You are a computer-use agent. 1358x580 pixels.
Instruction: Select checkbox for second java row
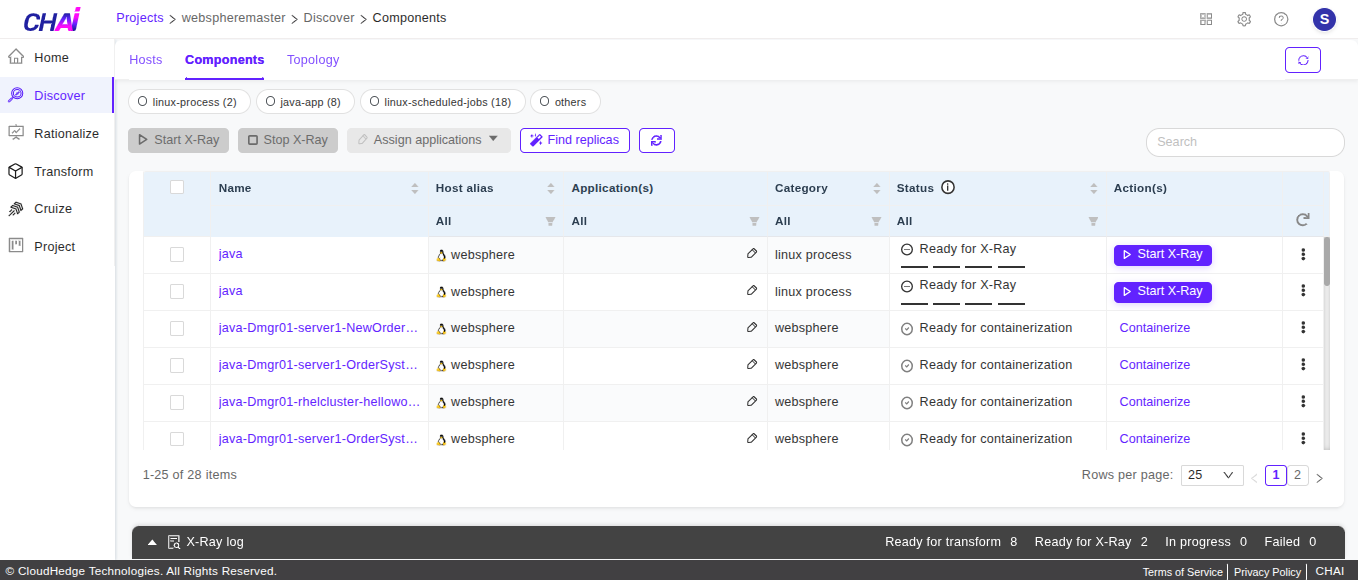tap(177, 292)
